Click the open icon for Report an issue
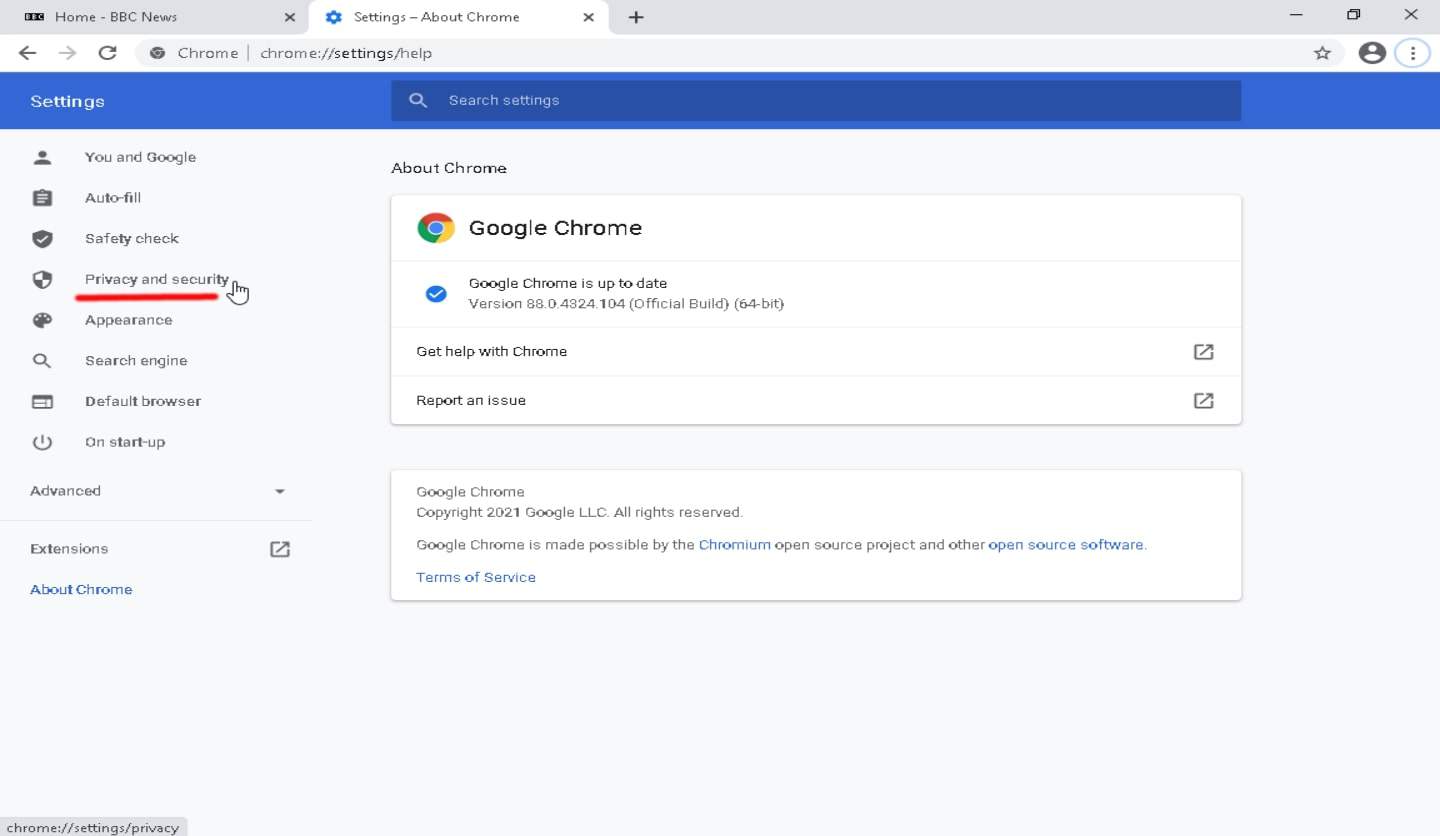This screenshot has width=1440, height=836. pos(1203,400)
